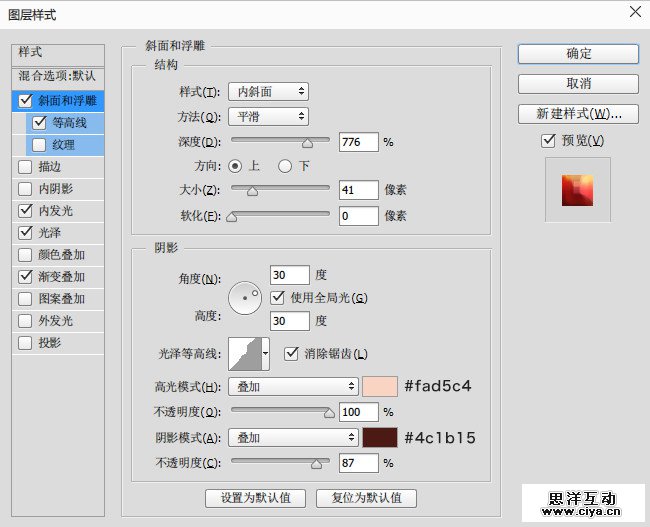The height and width of the screenshot is (527, 650).
Task: Click the shadow color swatch #4c1b15
Action: [380, 438]
